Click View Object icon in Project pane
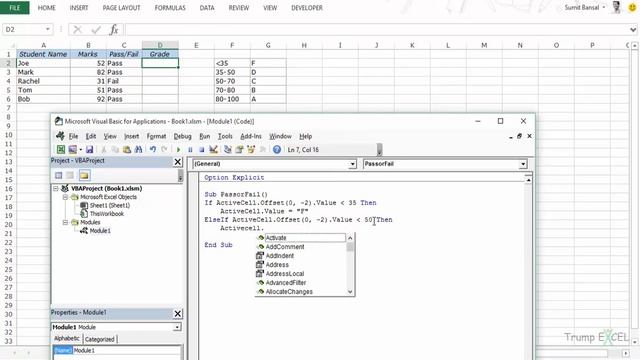The image size is (640, 360). [x=70, y=176]
